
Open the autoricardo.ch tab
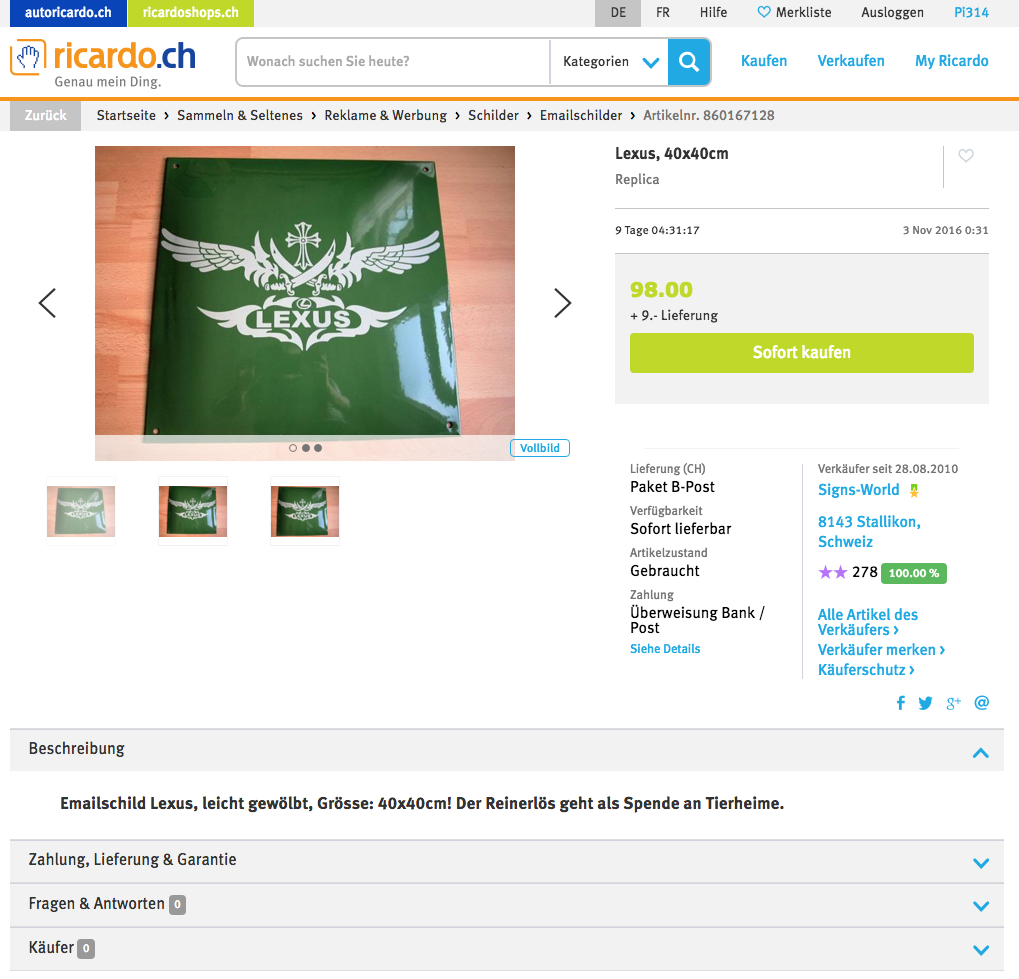tap(68, 13)
